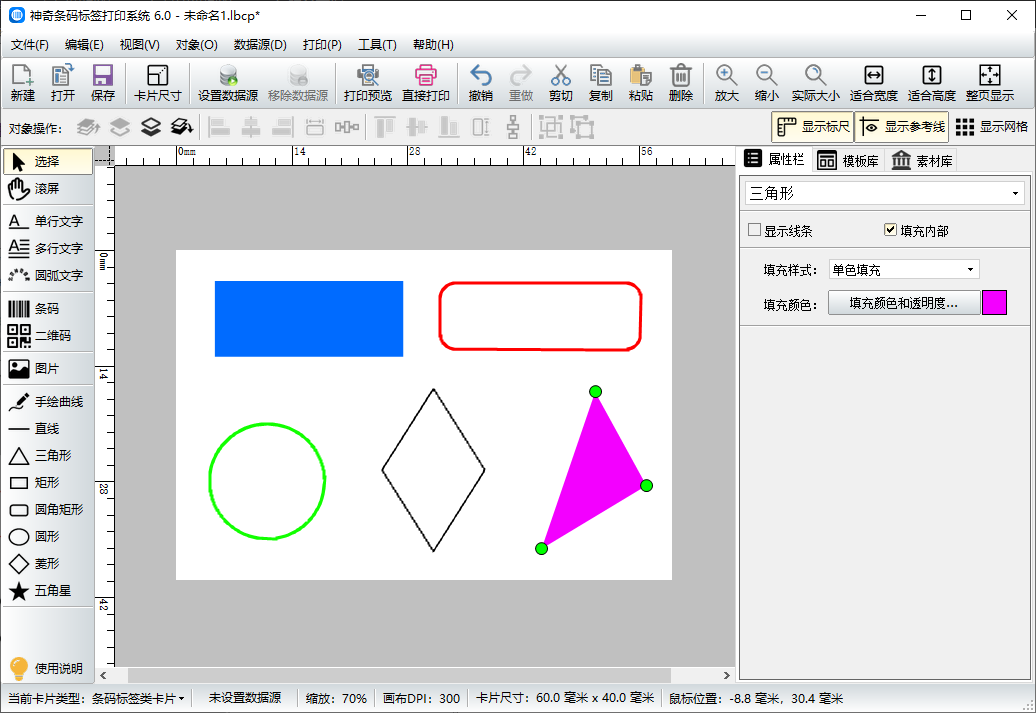1036x713 pixels.
Task: Open the 当前卡片类型 card type dropdown
Action: pos(138,699)
